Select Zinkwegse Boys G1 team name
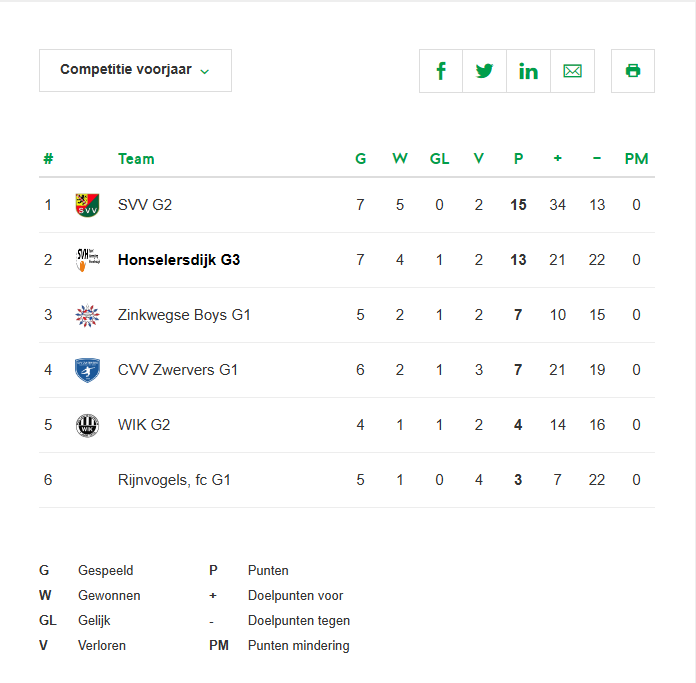The width and height of the screenshot is (696, 683). point(184,315)
